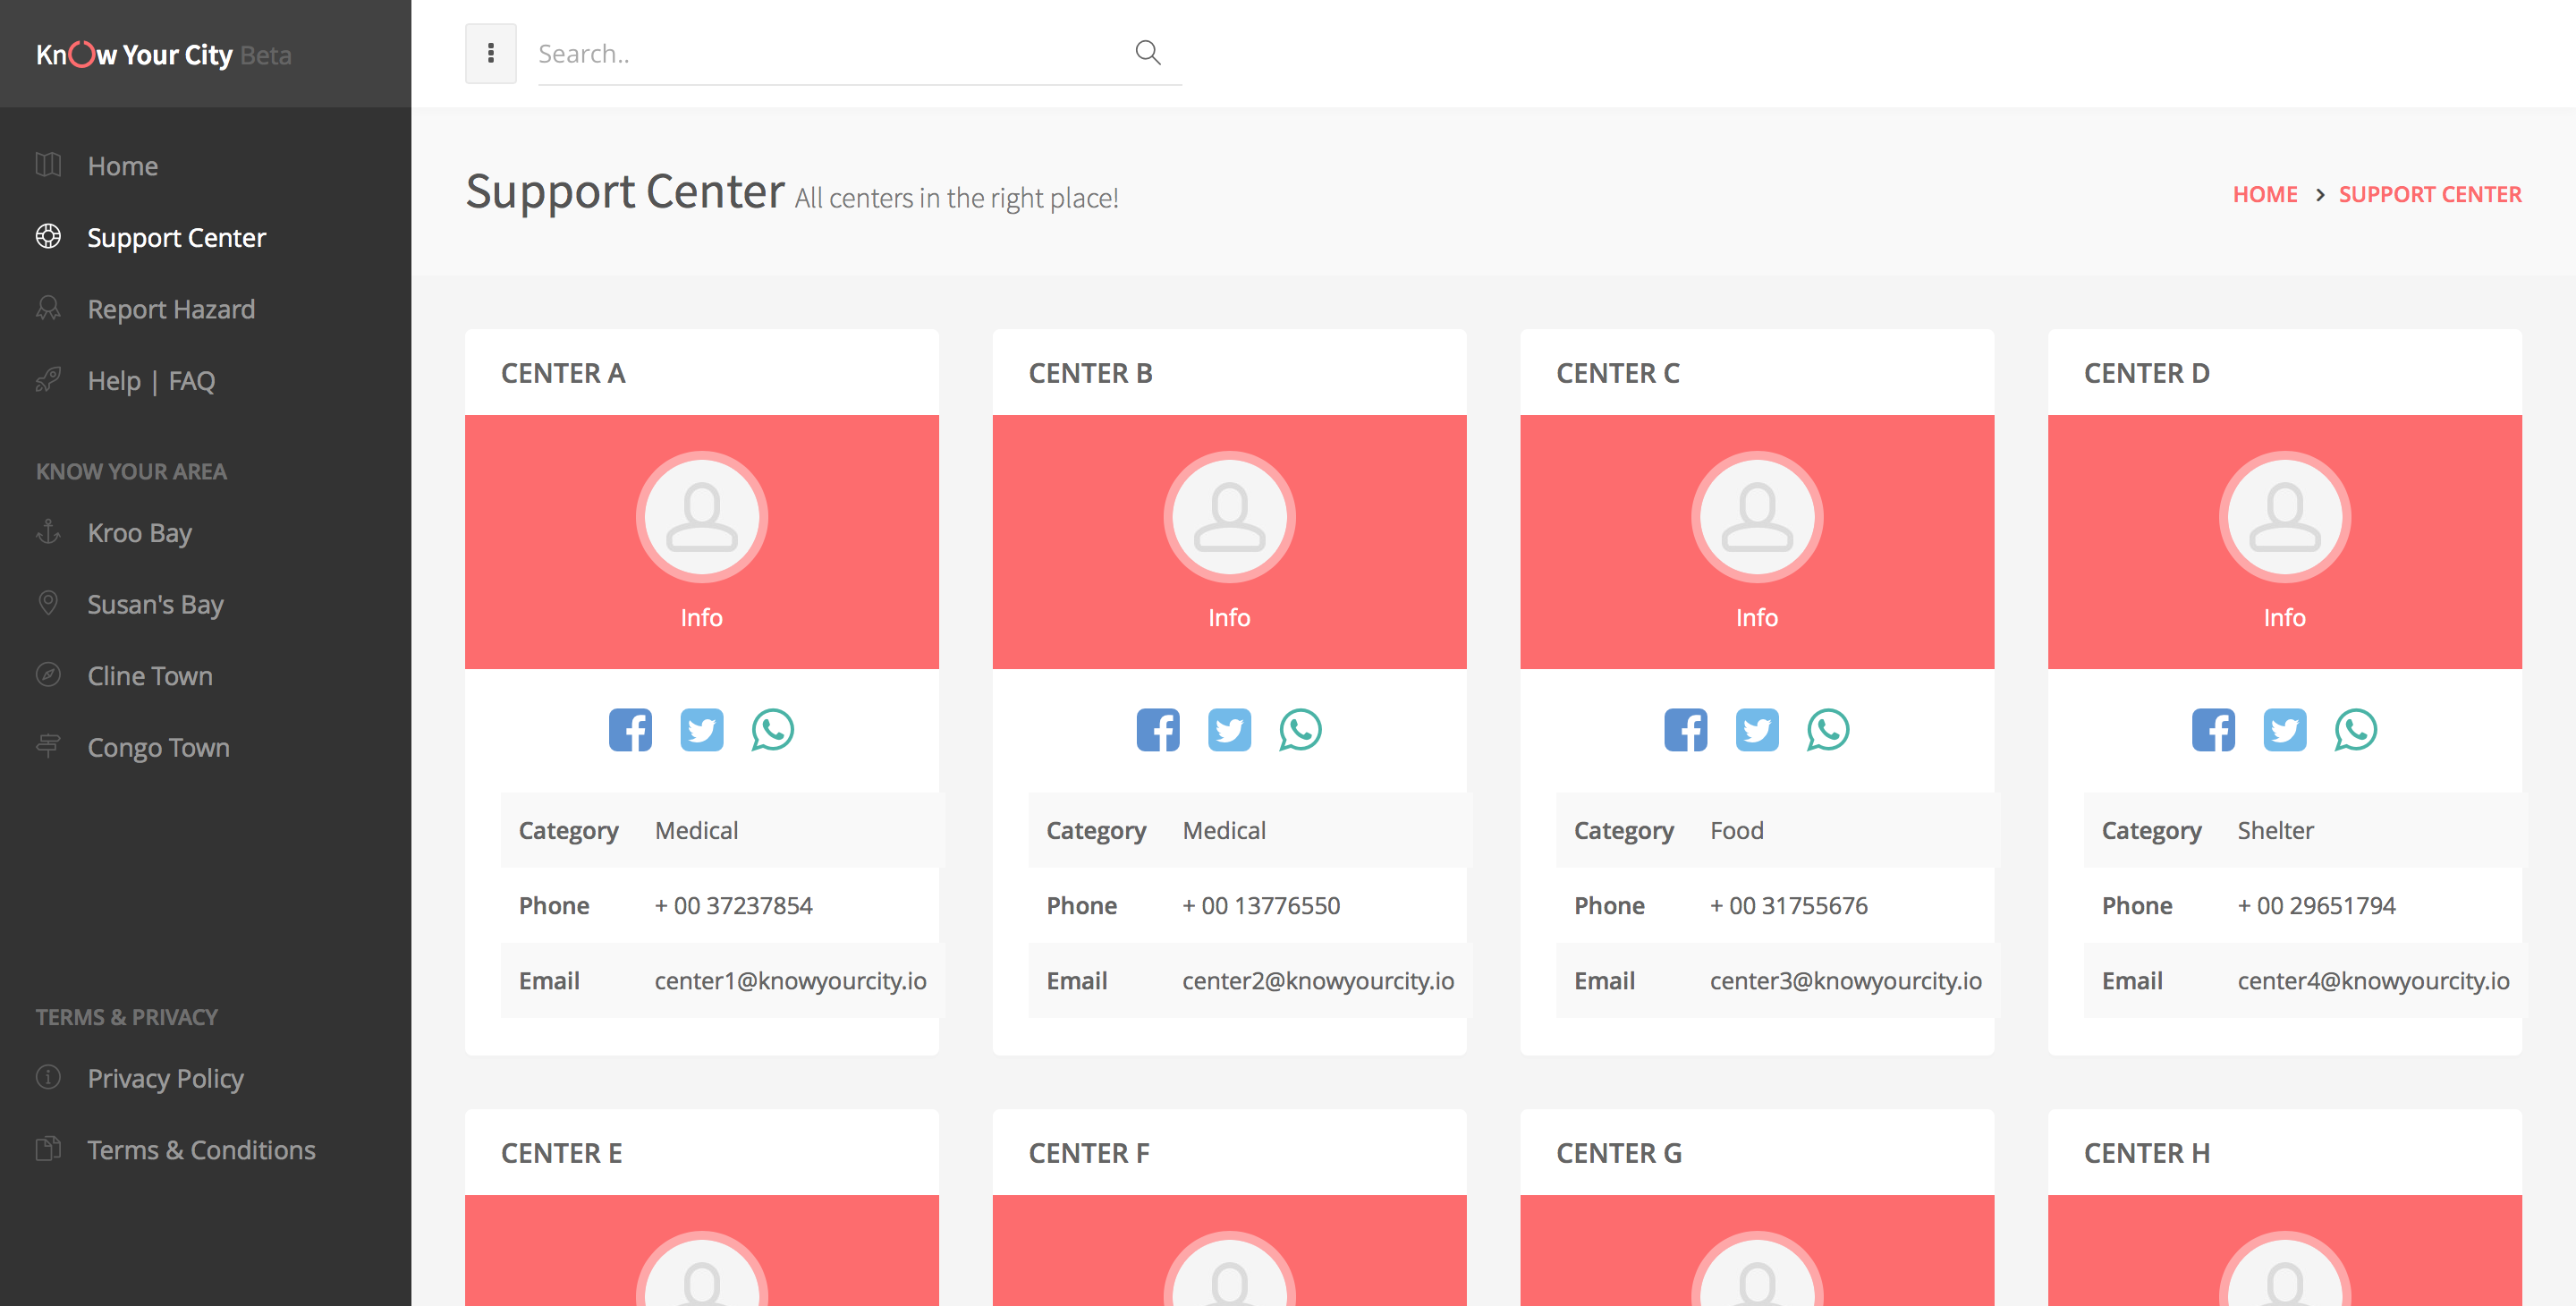Open Home in the sidebar
Viewport: 2576px width, 1306px height.
click(x=122, y=166)
